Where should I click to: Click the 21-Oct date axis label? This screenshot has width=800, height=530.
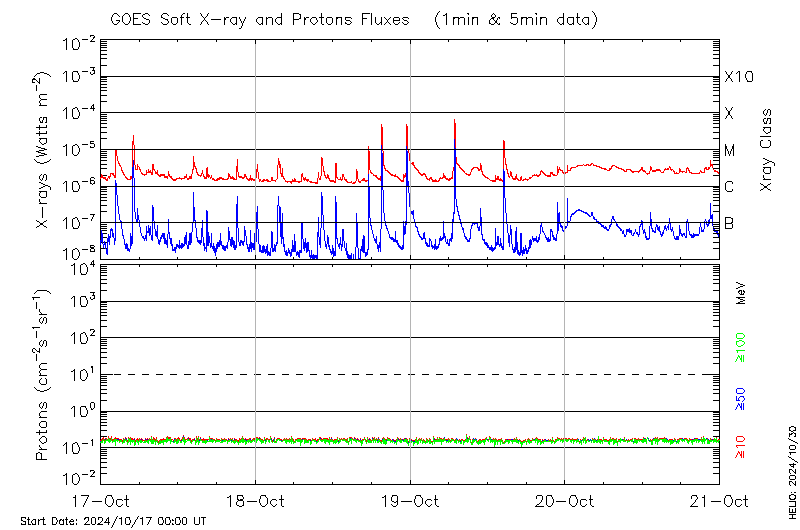point(719,500)
